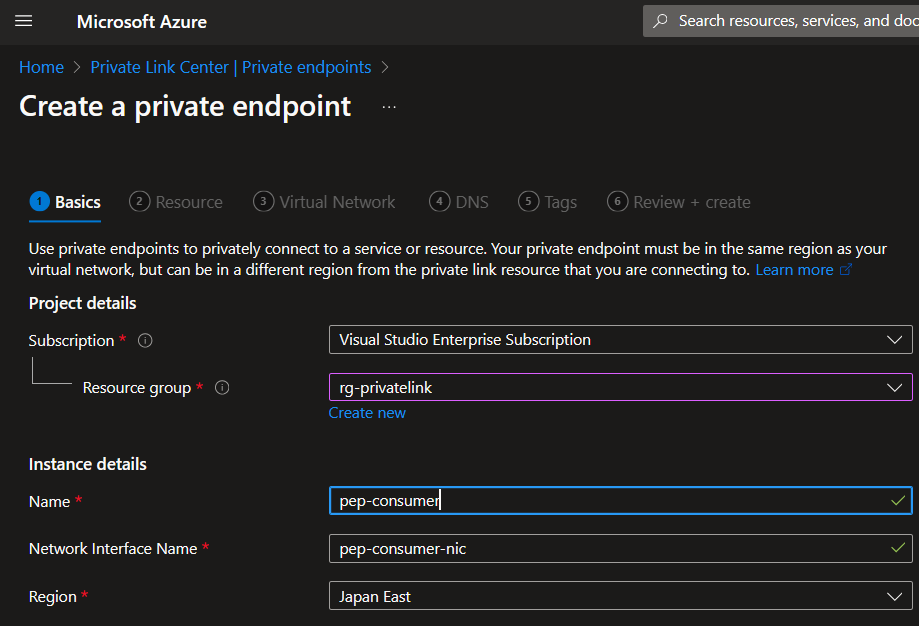Navigate to Home via the breadcrumb
This screenshot has height=626, width=919.
click(x=41, y=66)
